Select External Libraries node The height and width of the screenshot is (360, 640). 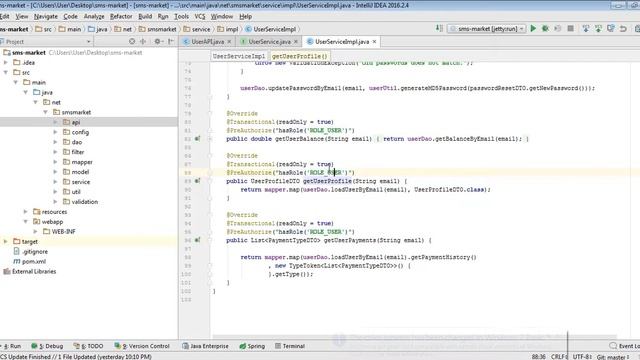point(34,271)
